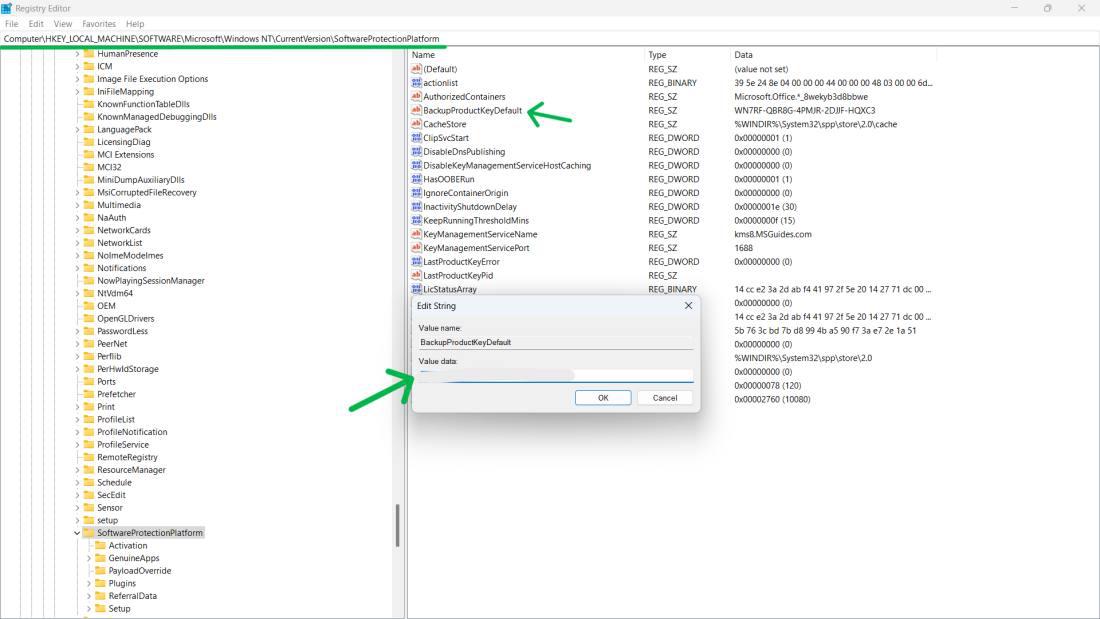Click the Registry Editor app icon
Screen dimensions: 1100x619
point(6,8)
